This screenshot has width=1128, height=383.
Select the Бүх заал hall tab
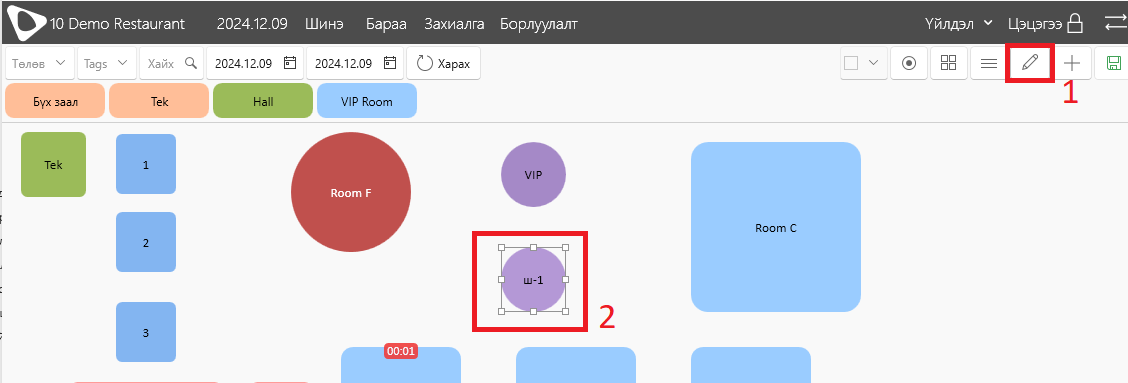click(x=55, y=101)
